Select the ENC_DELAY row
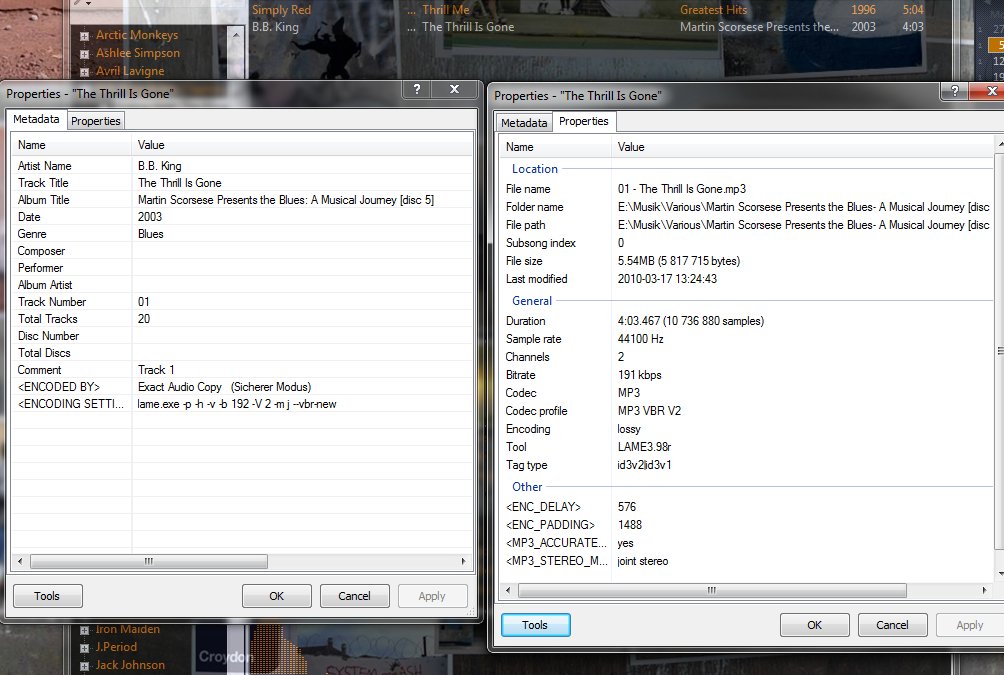 point(747,507)
